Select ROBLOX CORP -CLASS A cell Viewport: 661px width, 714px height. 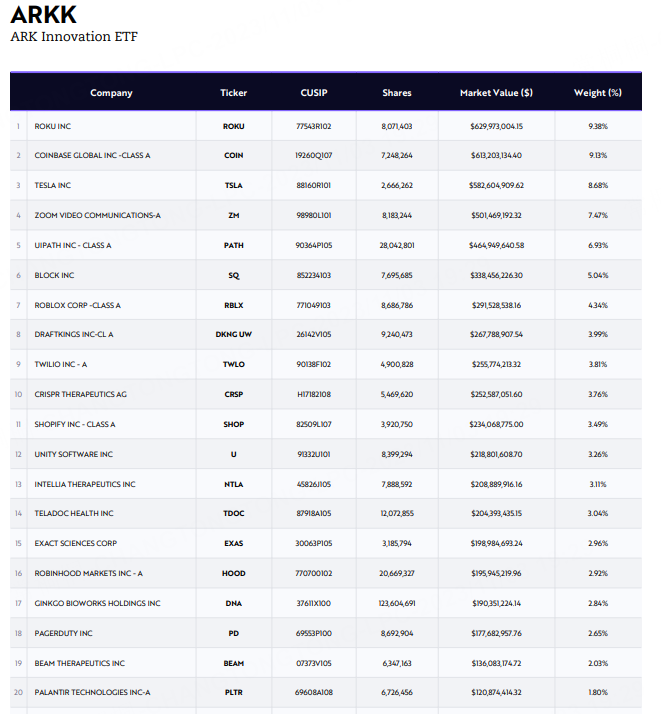tap(112, 305)
